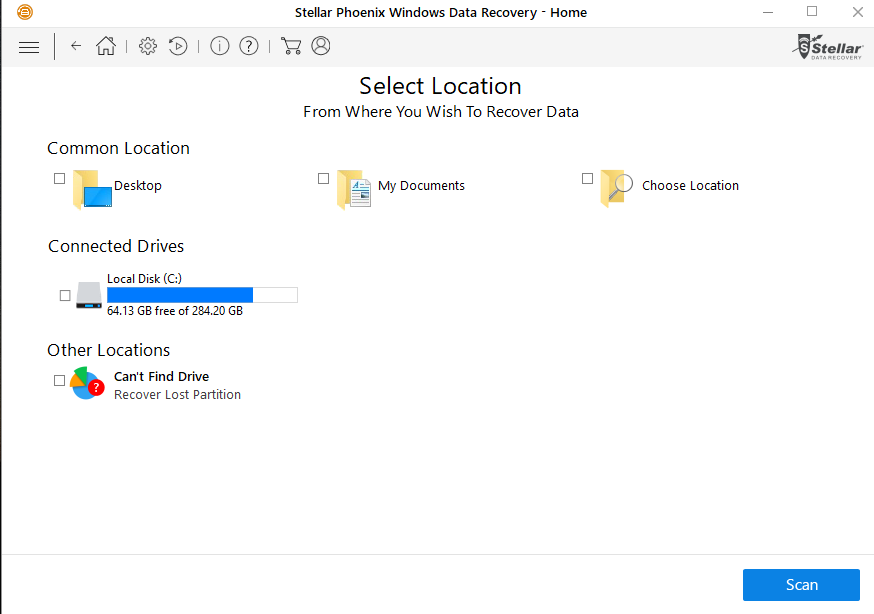Open the information (i) icon
Screen dimensions: 874x614
click(x=220, y=46)
